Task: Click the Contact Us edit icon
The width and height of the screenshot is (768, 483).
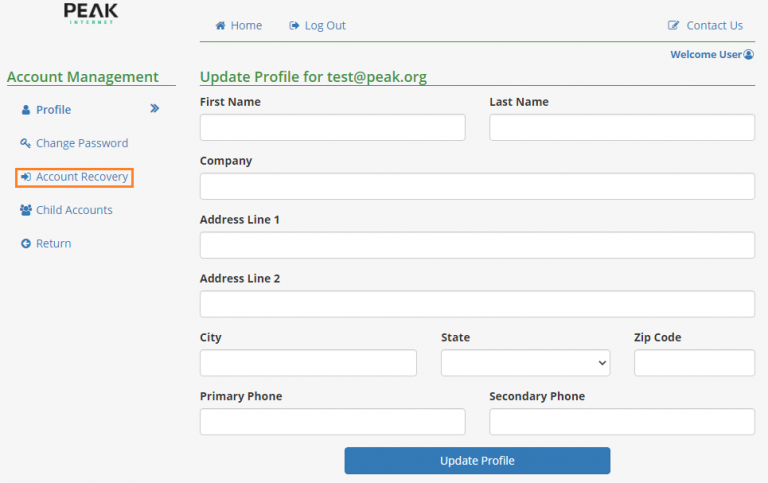Action: (x=674, y=26)
